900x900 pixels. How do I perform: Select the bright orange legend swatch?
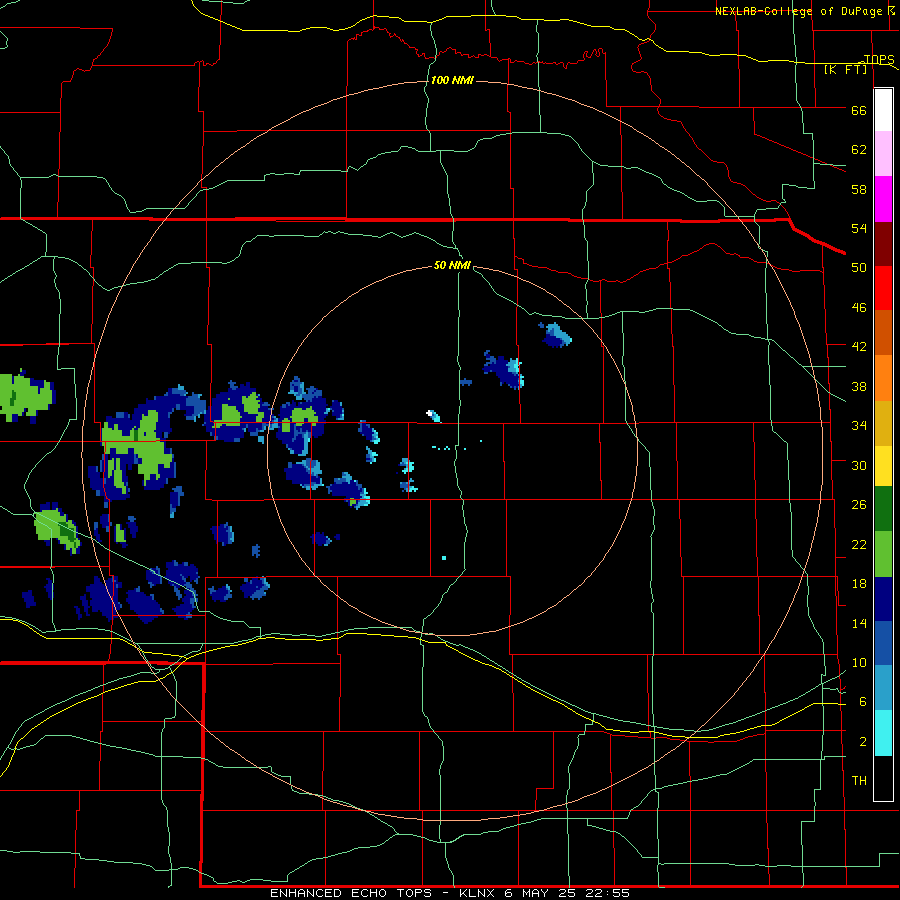click(x=883, y=378)
